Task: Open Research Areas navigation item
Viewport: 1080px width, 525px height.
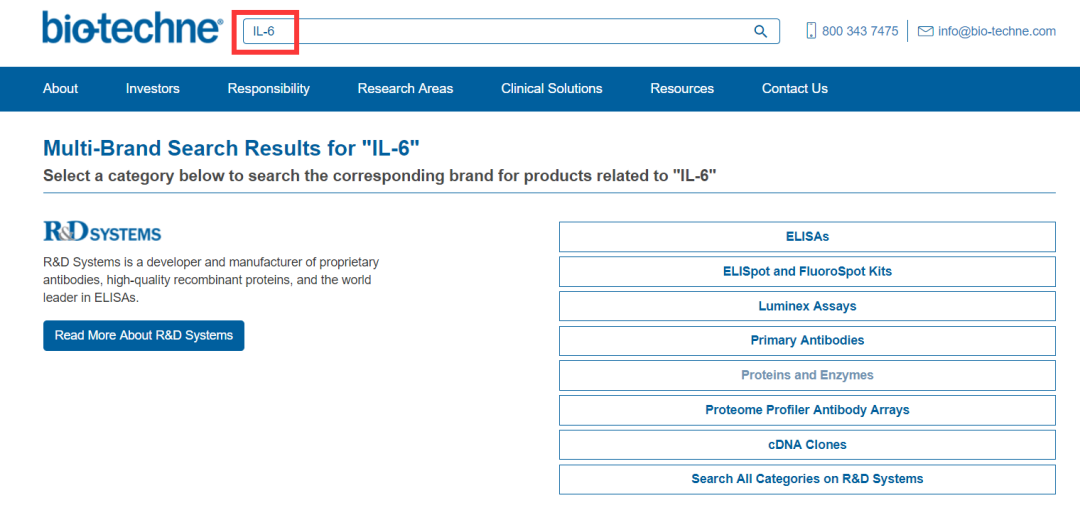Action: pyautogui.click(x=405, y=89)
